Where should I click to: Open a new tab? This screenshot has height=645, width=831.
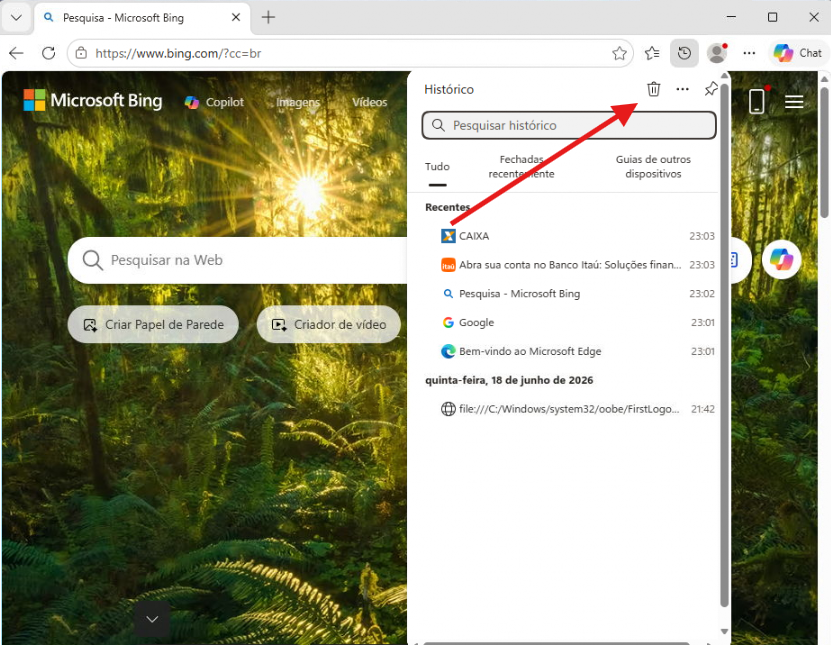click(268, 17)
